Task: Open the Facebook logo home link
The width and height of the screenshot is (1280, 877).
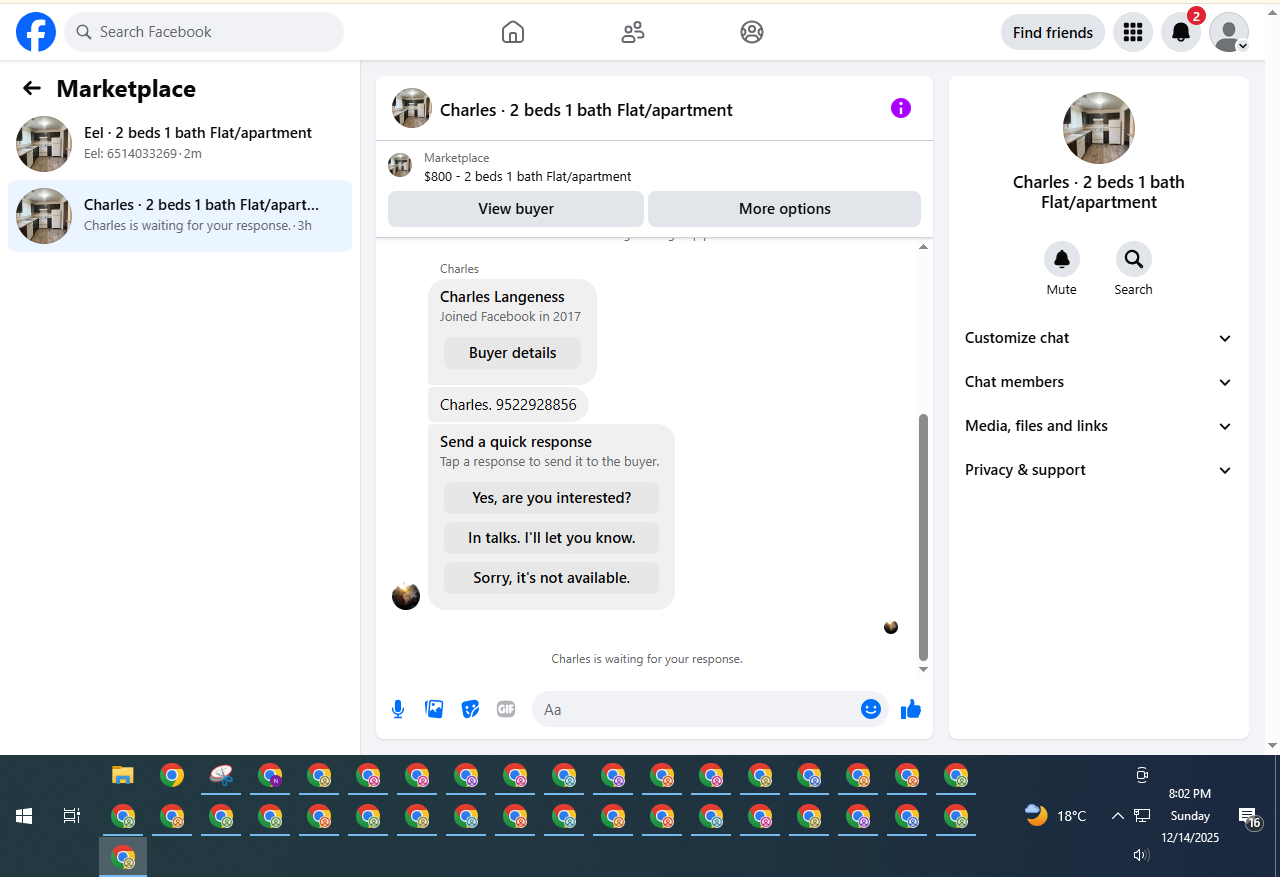Action: (36, 32)
